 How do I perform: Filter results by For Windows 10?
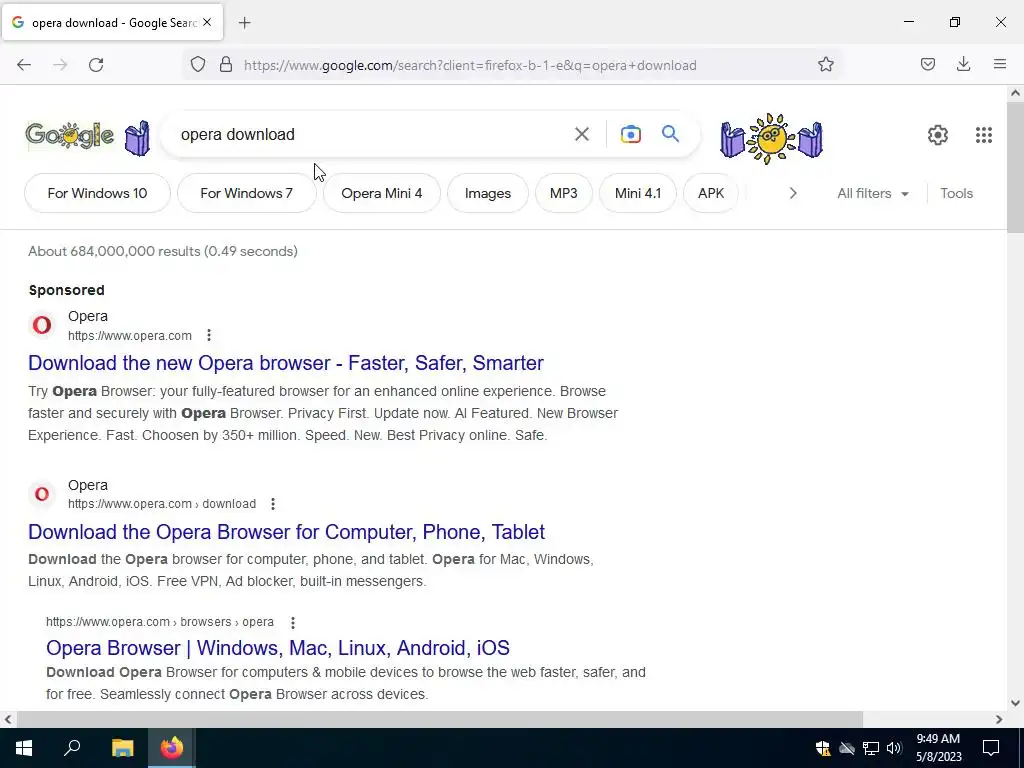click(97, 193)
